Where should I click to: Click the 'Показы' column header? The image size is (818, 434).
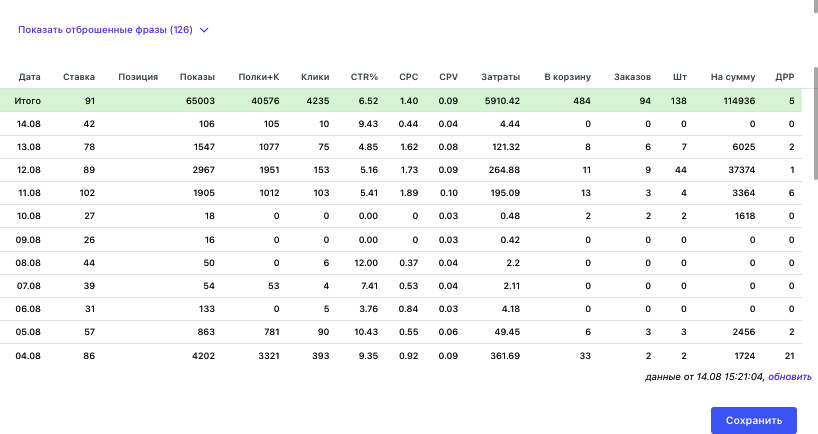pos(197,77)
